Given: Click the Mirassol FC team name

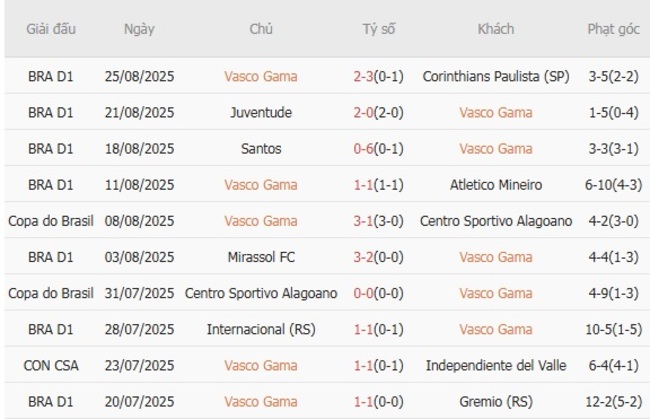Looking at the screenshot, I should click(261, 257).
